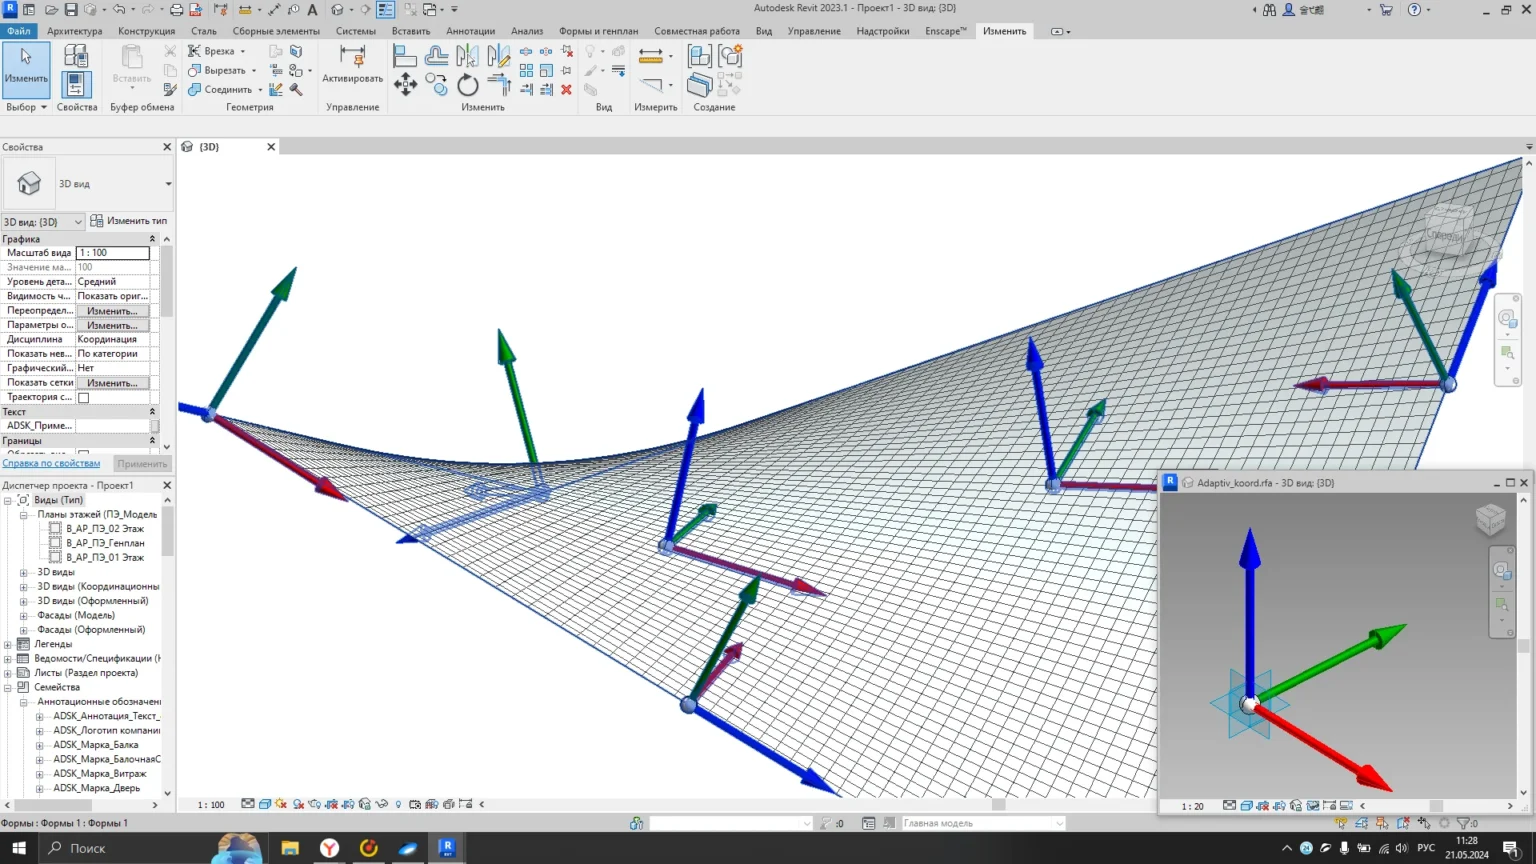The height and width of the screenshot is (864, 1536).
Task: Click the Масштаб вида input field
Action: (x=113, y=253)
